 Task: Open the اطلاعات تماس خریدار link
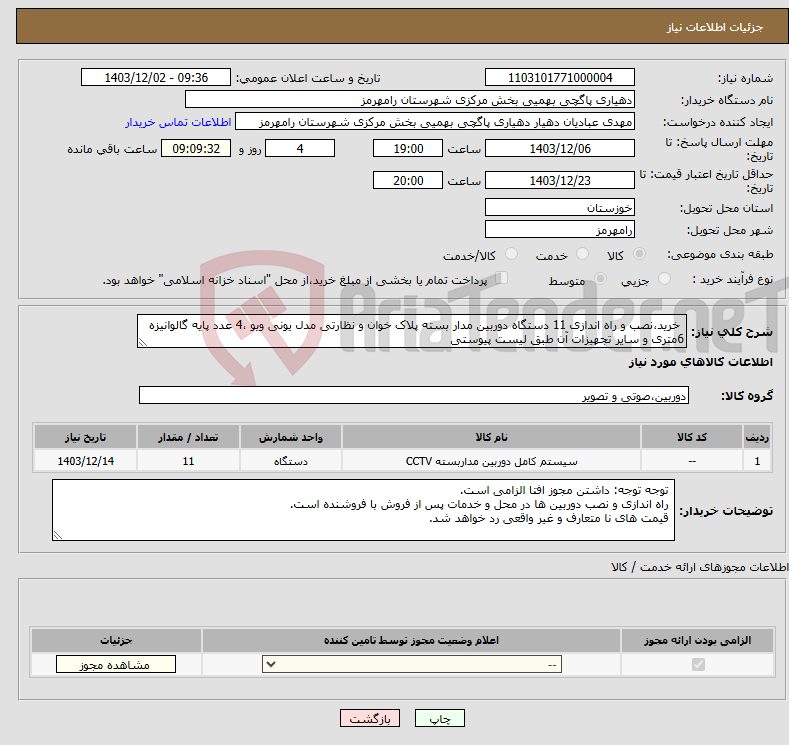point(178,122)
